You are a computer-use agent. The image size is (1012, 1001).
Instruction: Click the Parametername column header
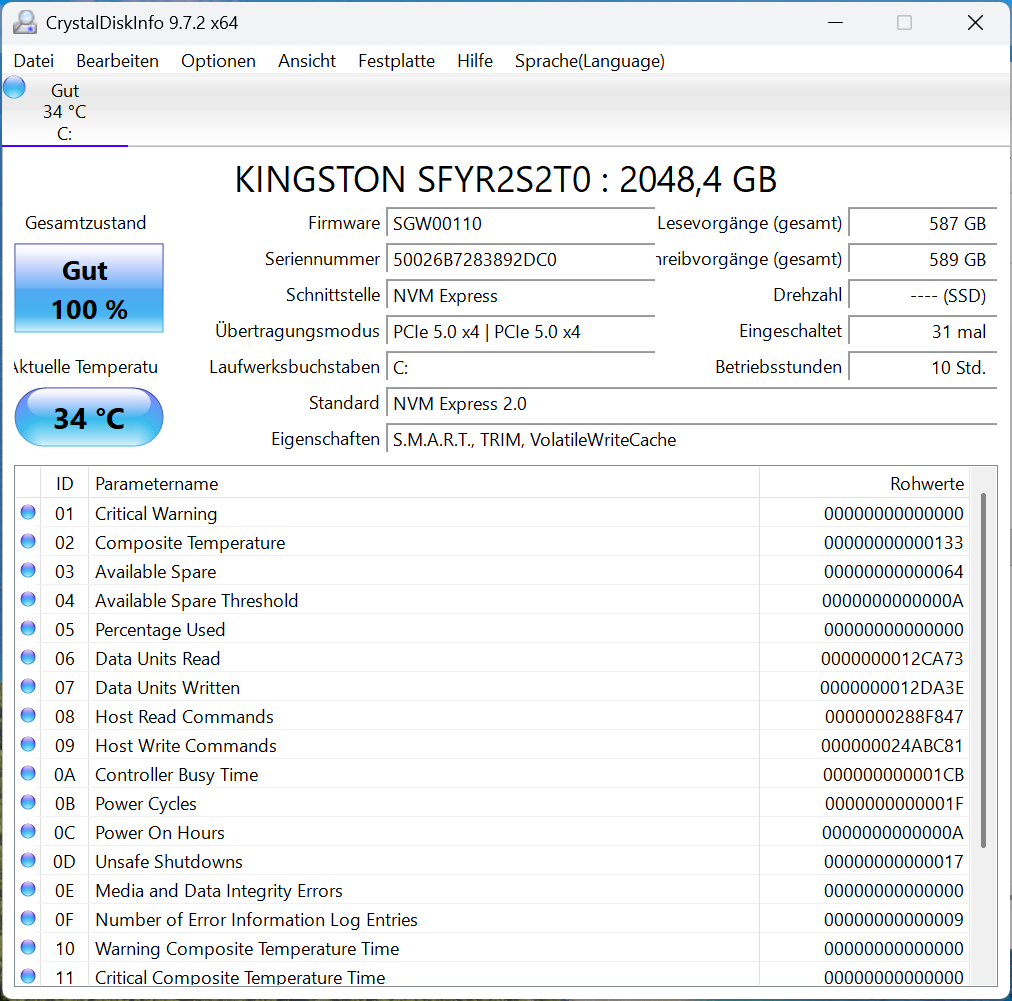(x=424, y=483)
